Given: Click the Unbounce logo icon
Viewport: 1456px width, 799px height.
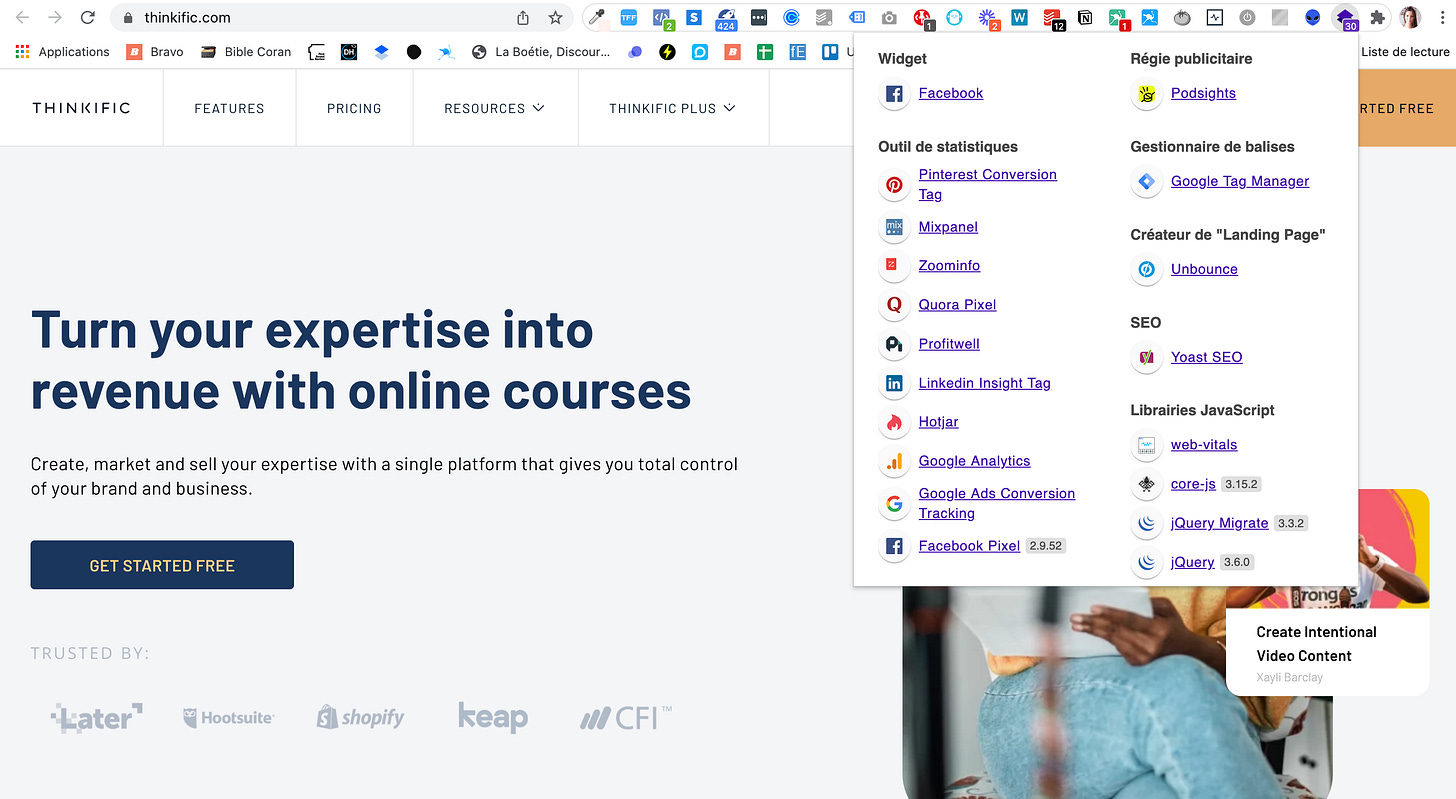Looking at the screenshot, I should (x=1146, y=269).
